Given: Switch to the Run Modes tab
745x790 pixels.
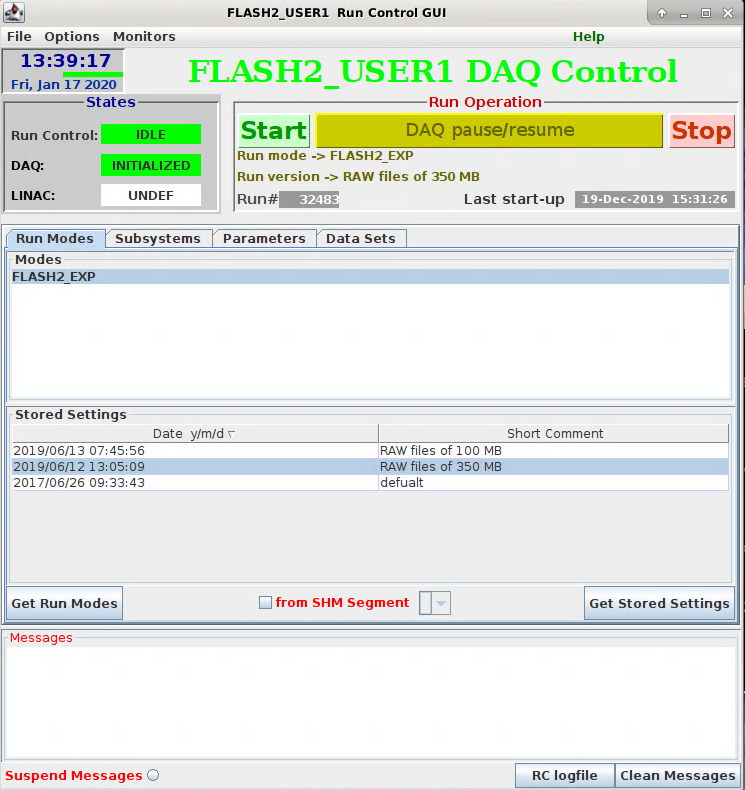Looking at the screenshot, I should (x=55, y=238).
